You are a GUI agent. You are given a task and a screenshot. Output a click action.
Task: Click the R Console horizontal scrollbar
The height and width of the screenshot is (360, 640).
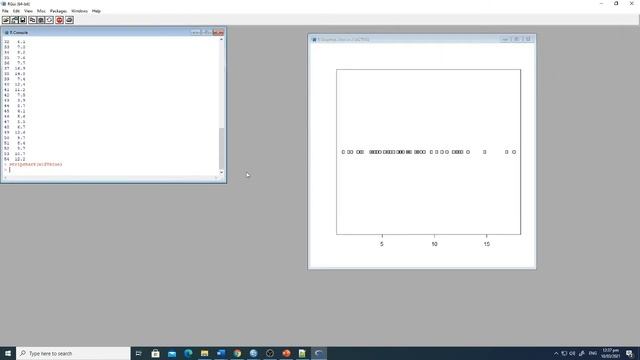click(110, 178)
